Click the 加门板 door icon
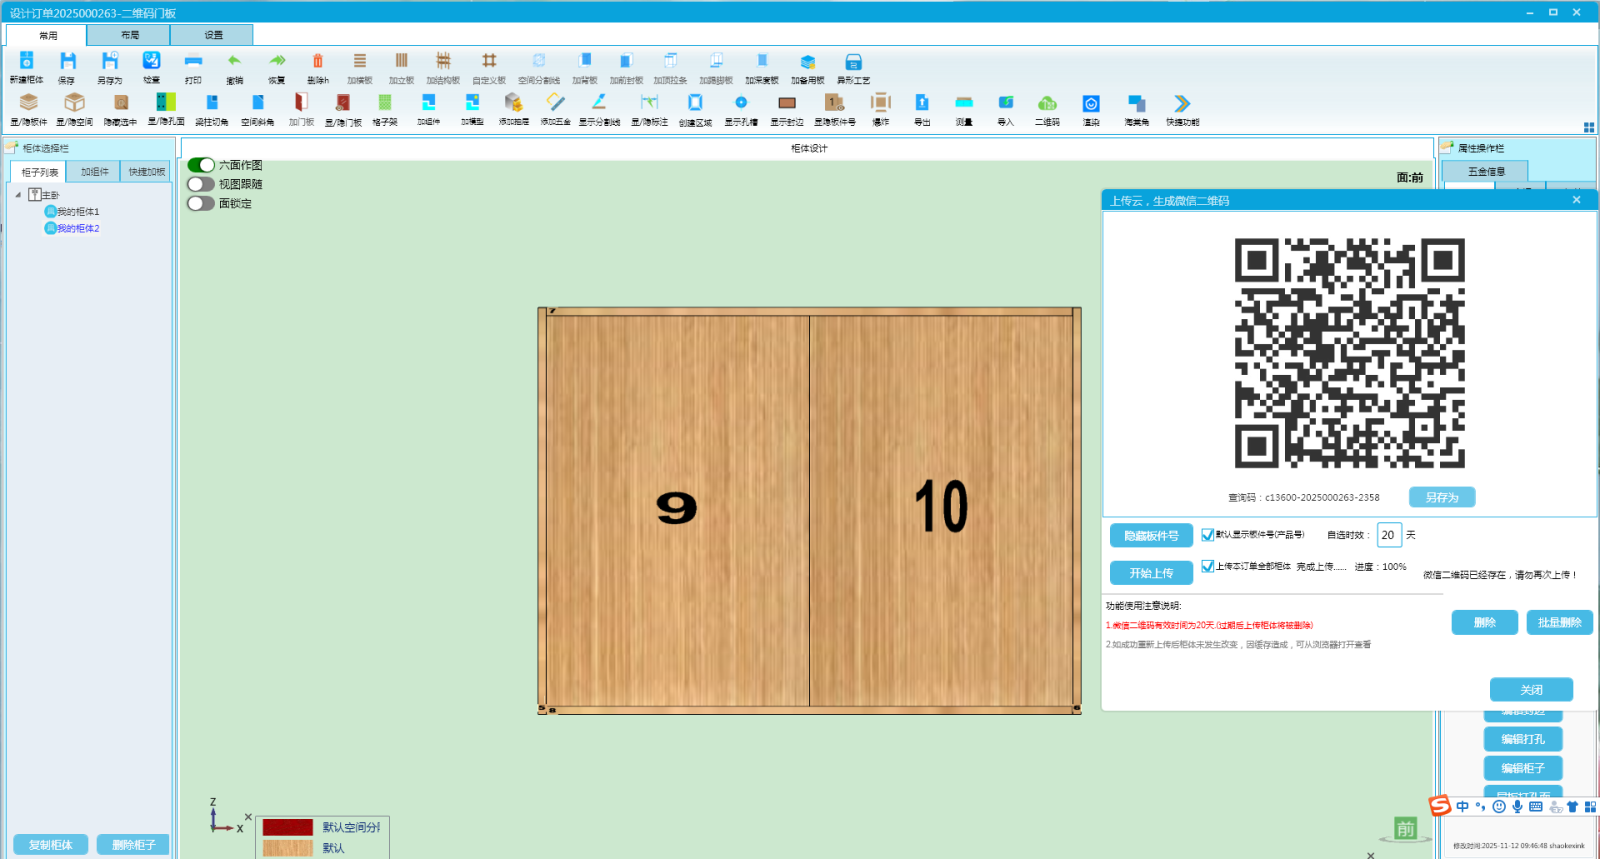The width and height of the screenshot is (1600, 859). (x=301, y=103)
